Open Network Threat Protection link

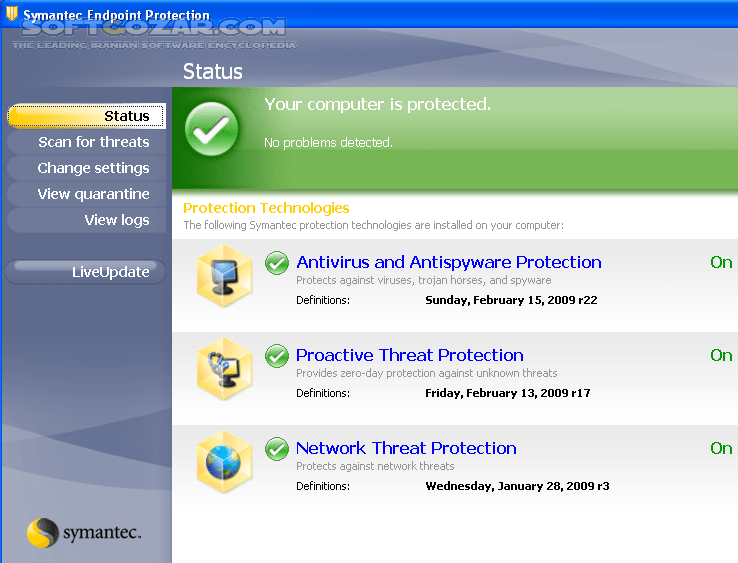406,448
